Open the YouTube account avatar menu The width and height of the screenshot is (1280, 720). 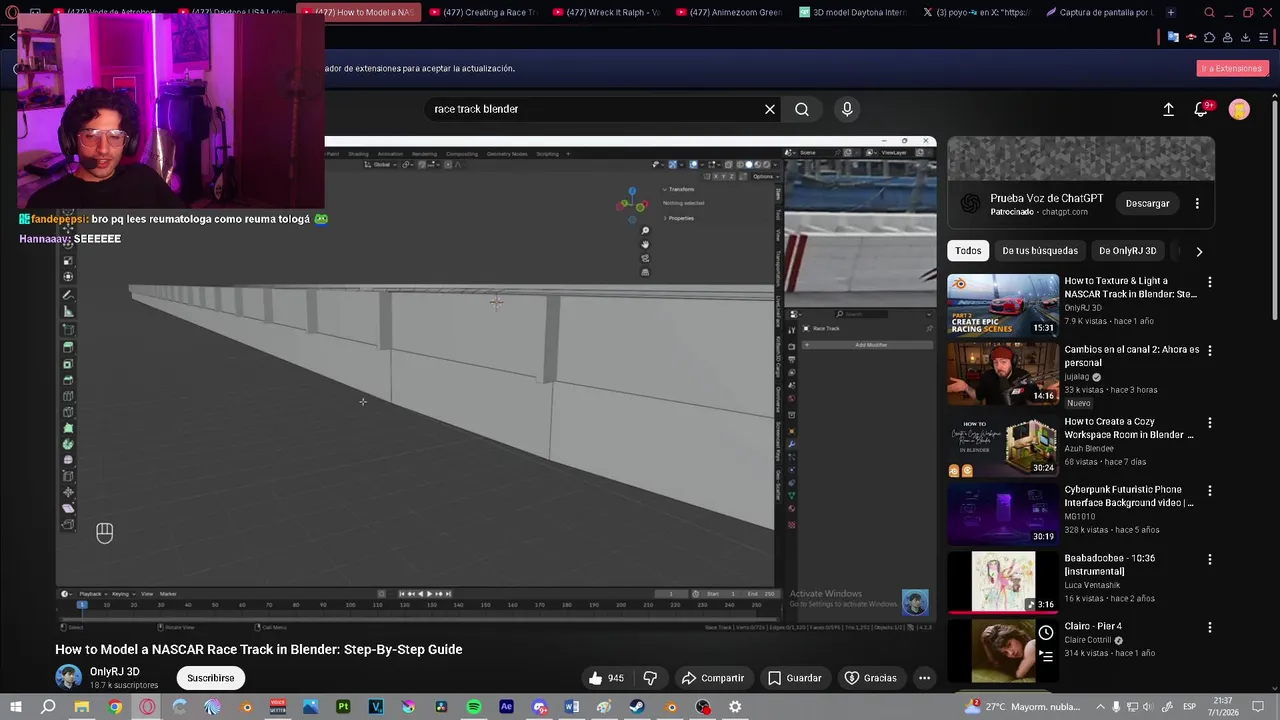[x=1239, y=109]
